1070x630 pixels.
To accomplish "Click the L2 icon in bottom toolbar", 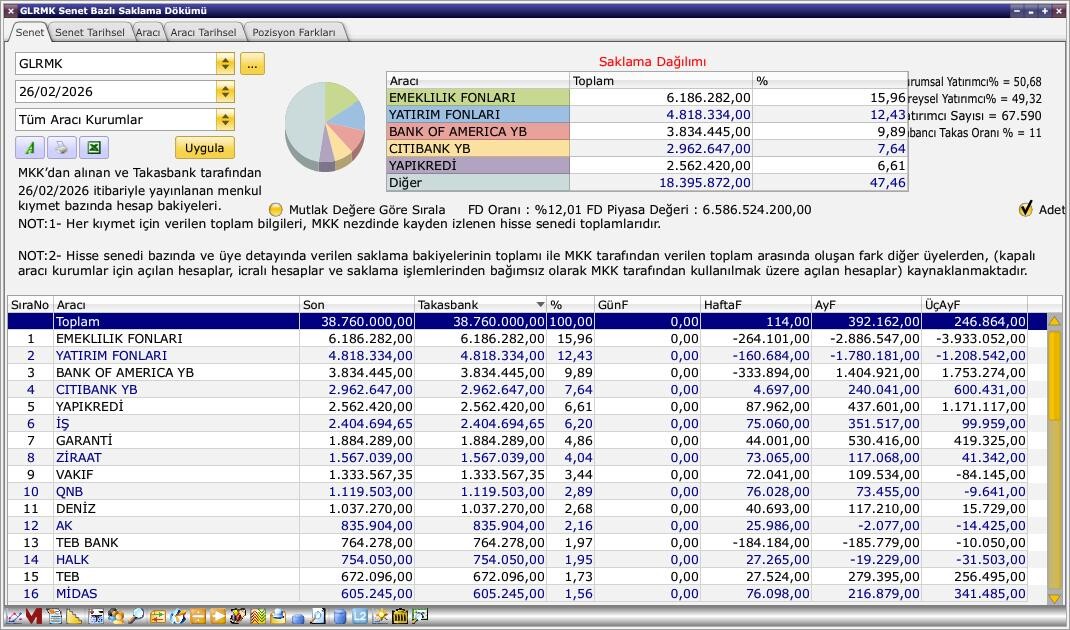I will [x=359, y=616].
